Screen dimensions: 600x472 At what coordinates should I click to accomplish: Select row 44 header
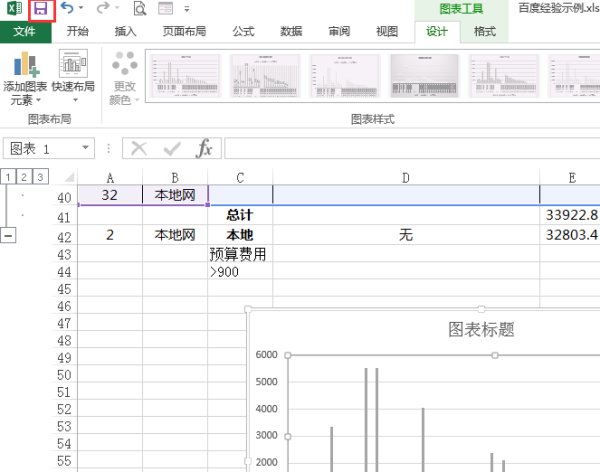pyautogui.click(x=64, y=272)
